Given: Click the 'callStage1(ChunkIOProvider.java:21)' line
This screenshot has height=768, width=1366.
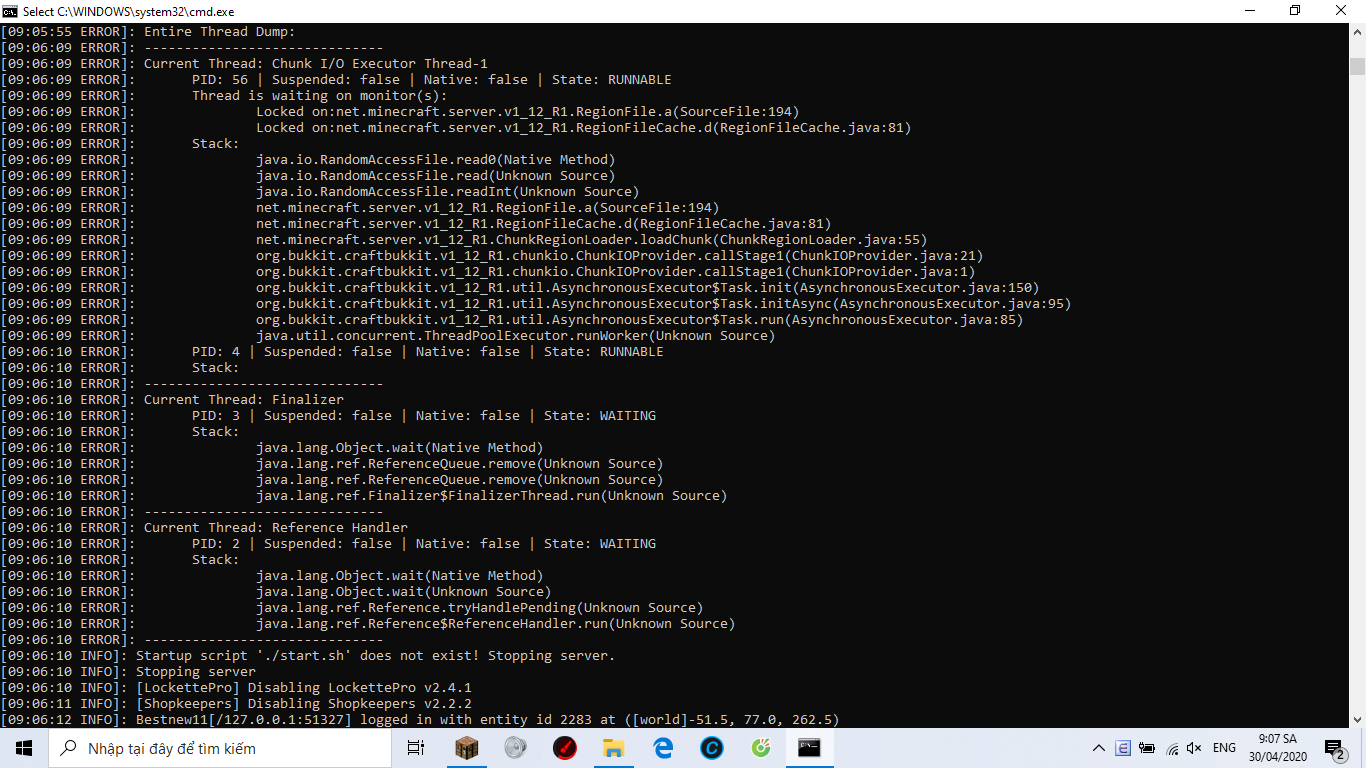Looking at the screenshot, I should (620, 256).
